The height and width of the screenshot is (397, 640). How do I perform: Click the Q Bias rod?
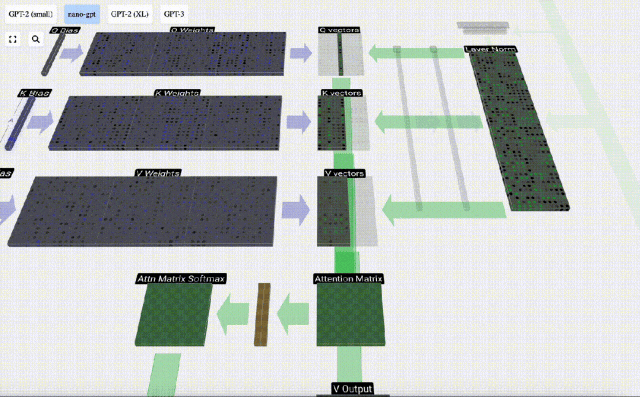click(x=53, y=54)
